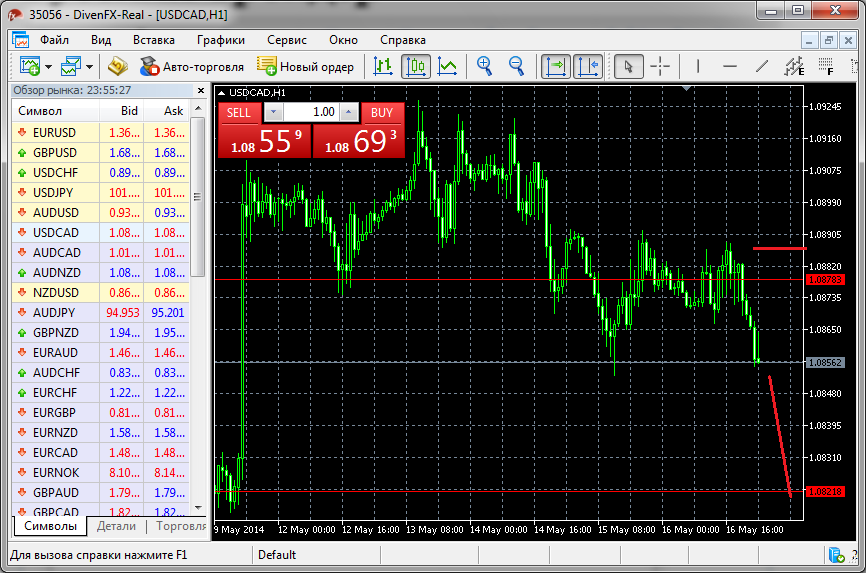Select GBPUSD in market watch
The image size is (866, 573).
pyautogui.click(x=101, y=153)
